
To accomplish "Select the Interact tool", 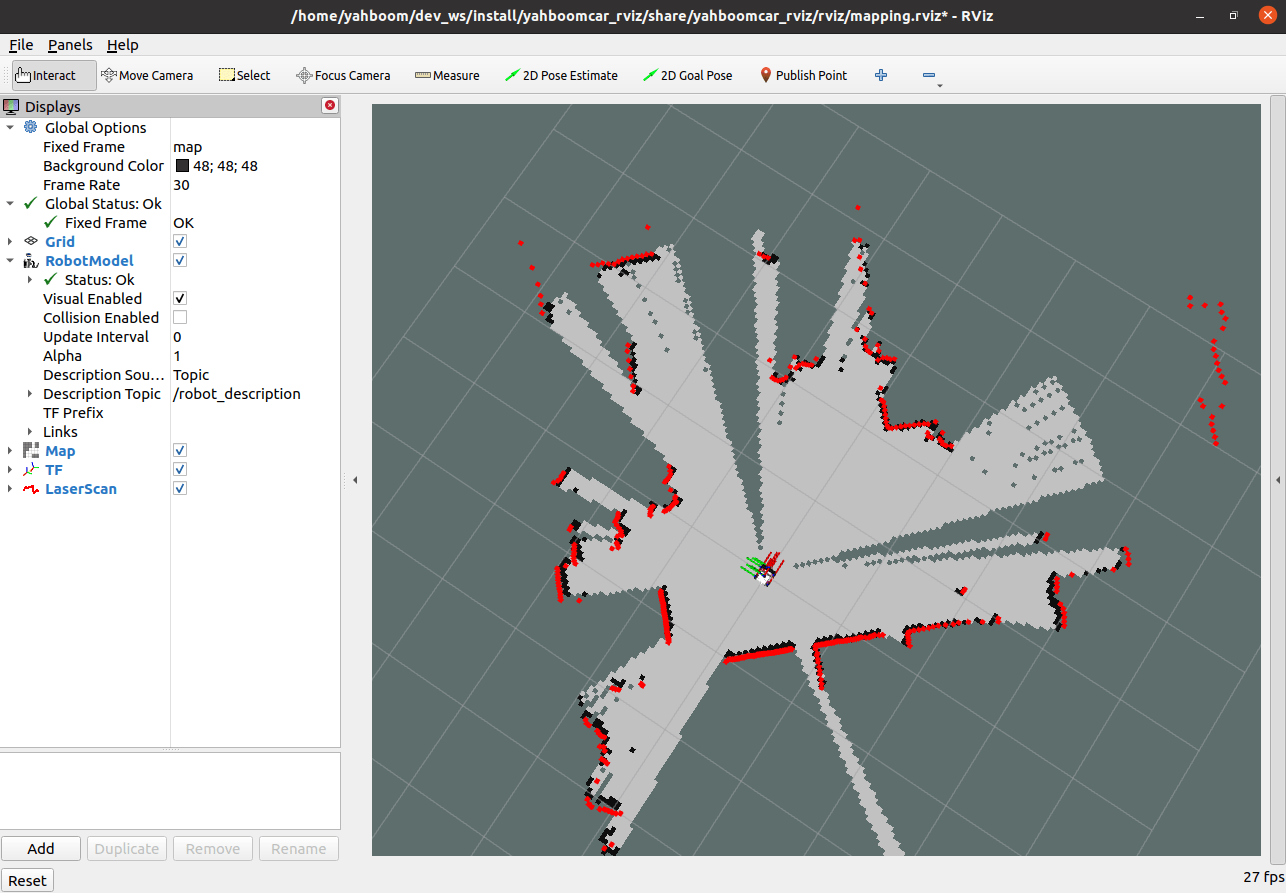I will point(54,75).
